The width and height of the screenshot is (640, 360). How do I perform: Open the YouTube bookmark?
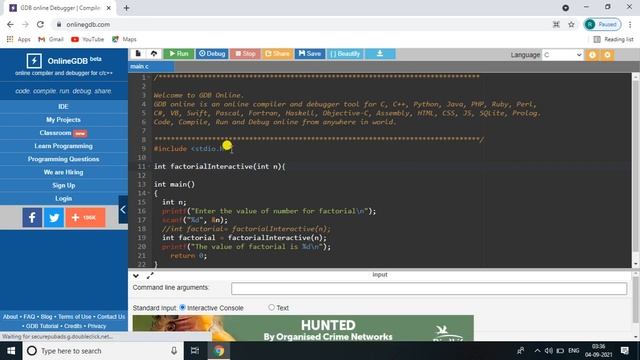click(87, 39)
